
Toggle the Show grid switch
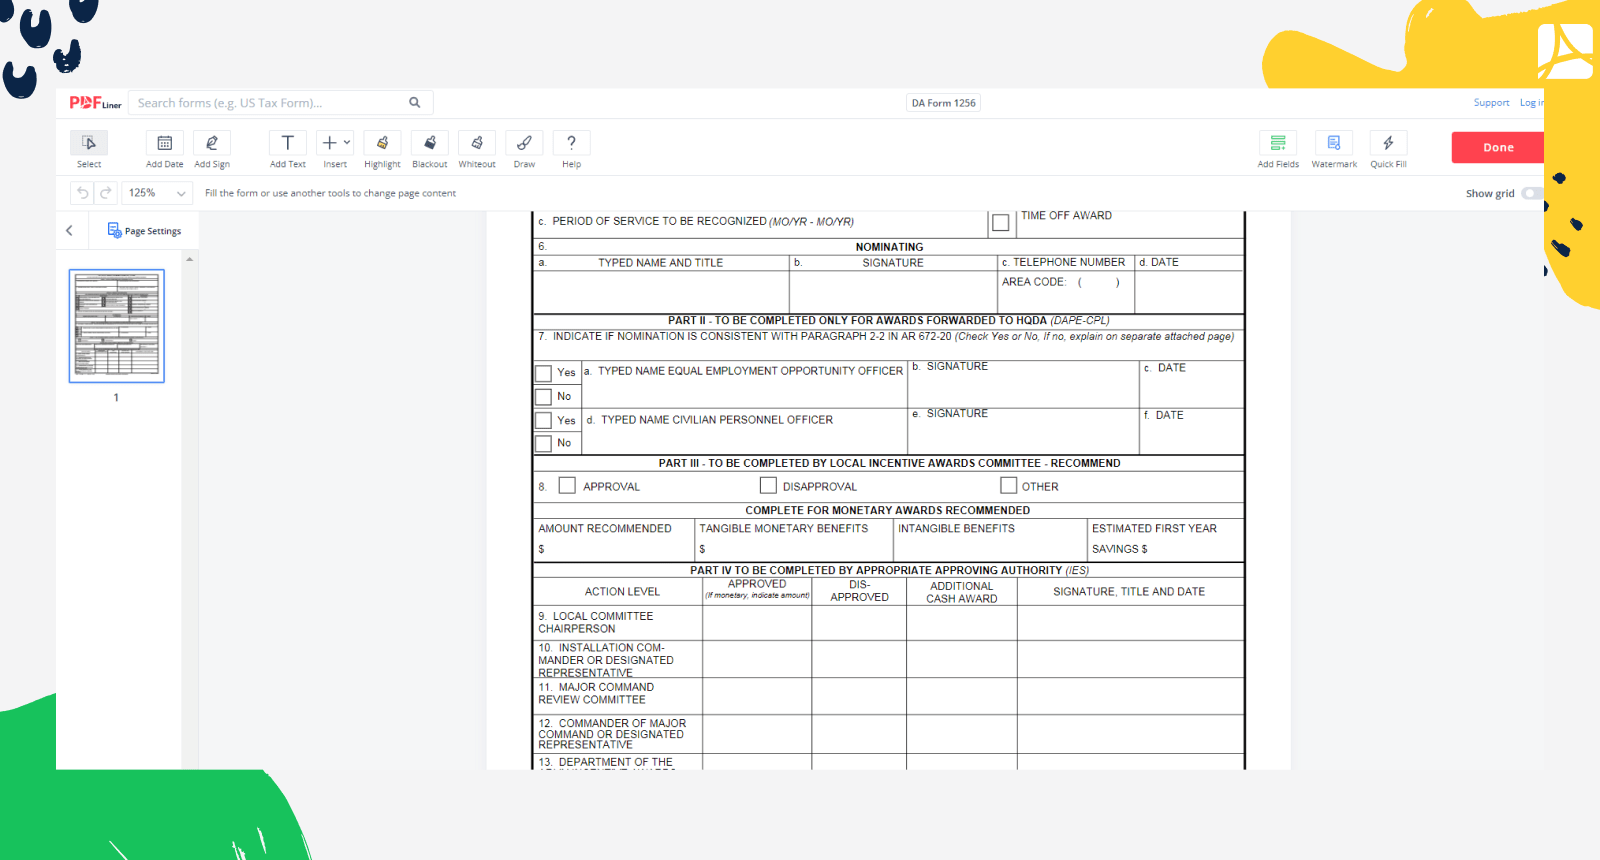[x=1531, y=194]
